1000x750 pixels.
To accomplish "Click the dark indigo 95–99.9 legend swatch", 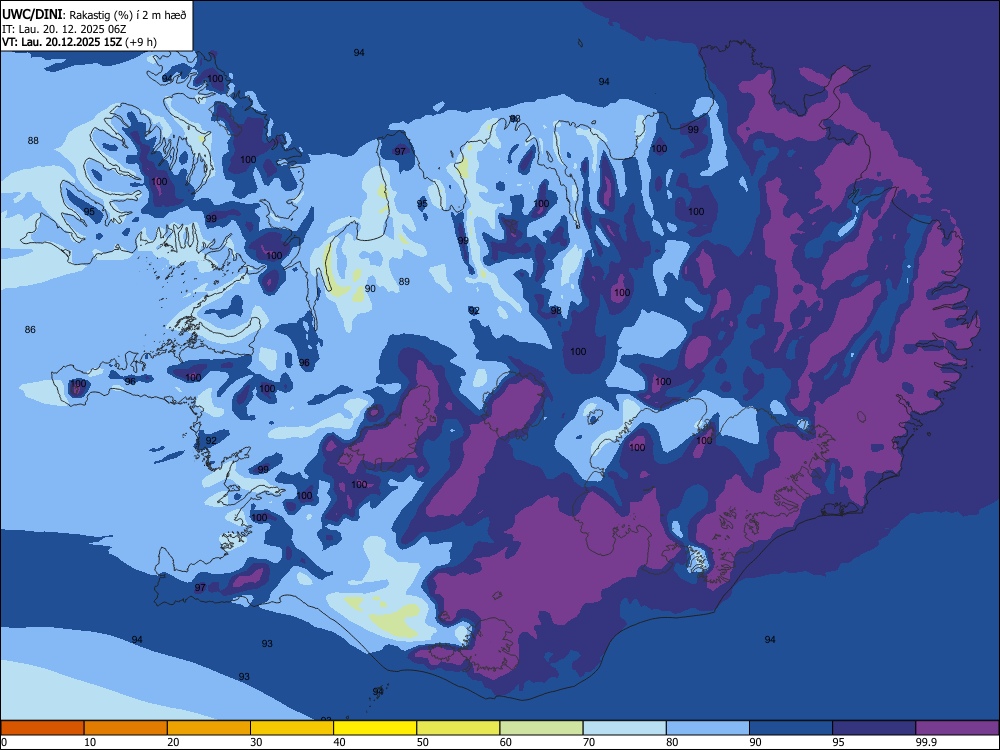I will [874, 728].
